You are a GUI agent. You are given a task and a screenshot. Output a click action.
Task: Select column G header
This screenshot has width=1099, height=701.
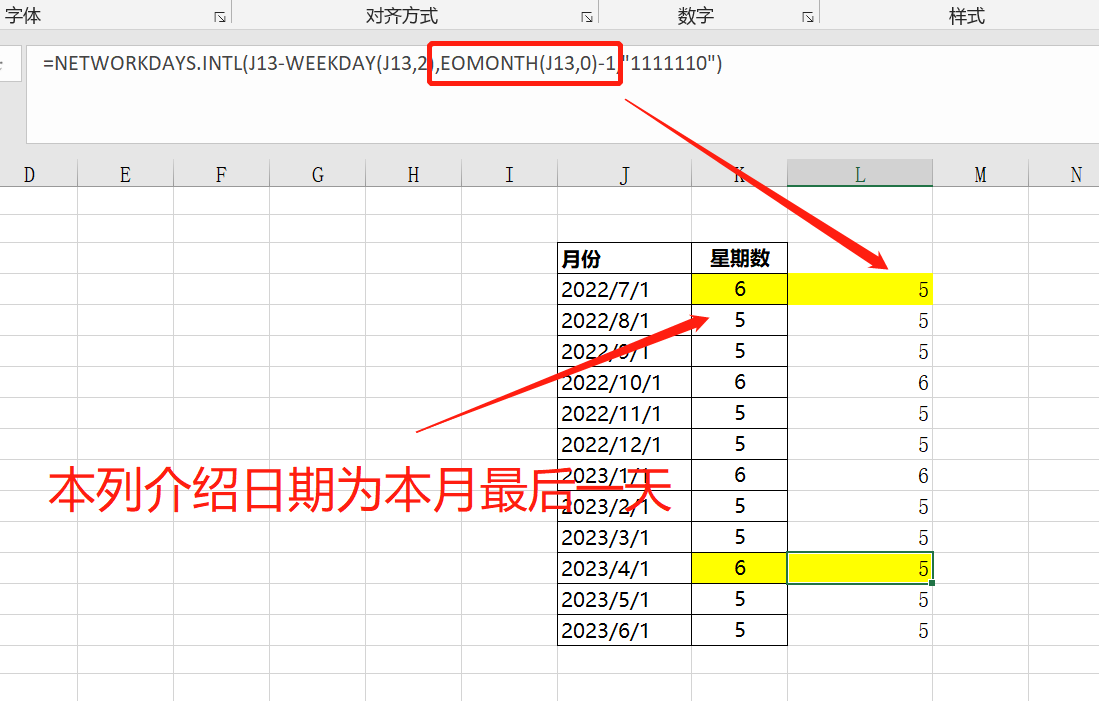(x=318, y=175)
